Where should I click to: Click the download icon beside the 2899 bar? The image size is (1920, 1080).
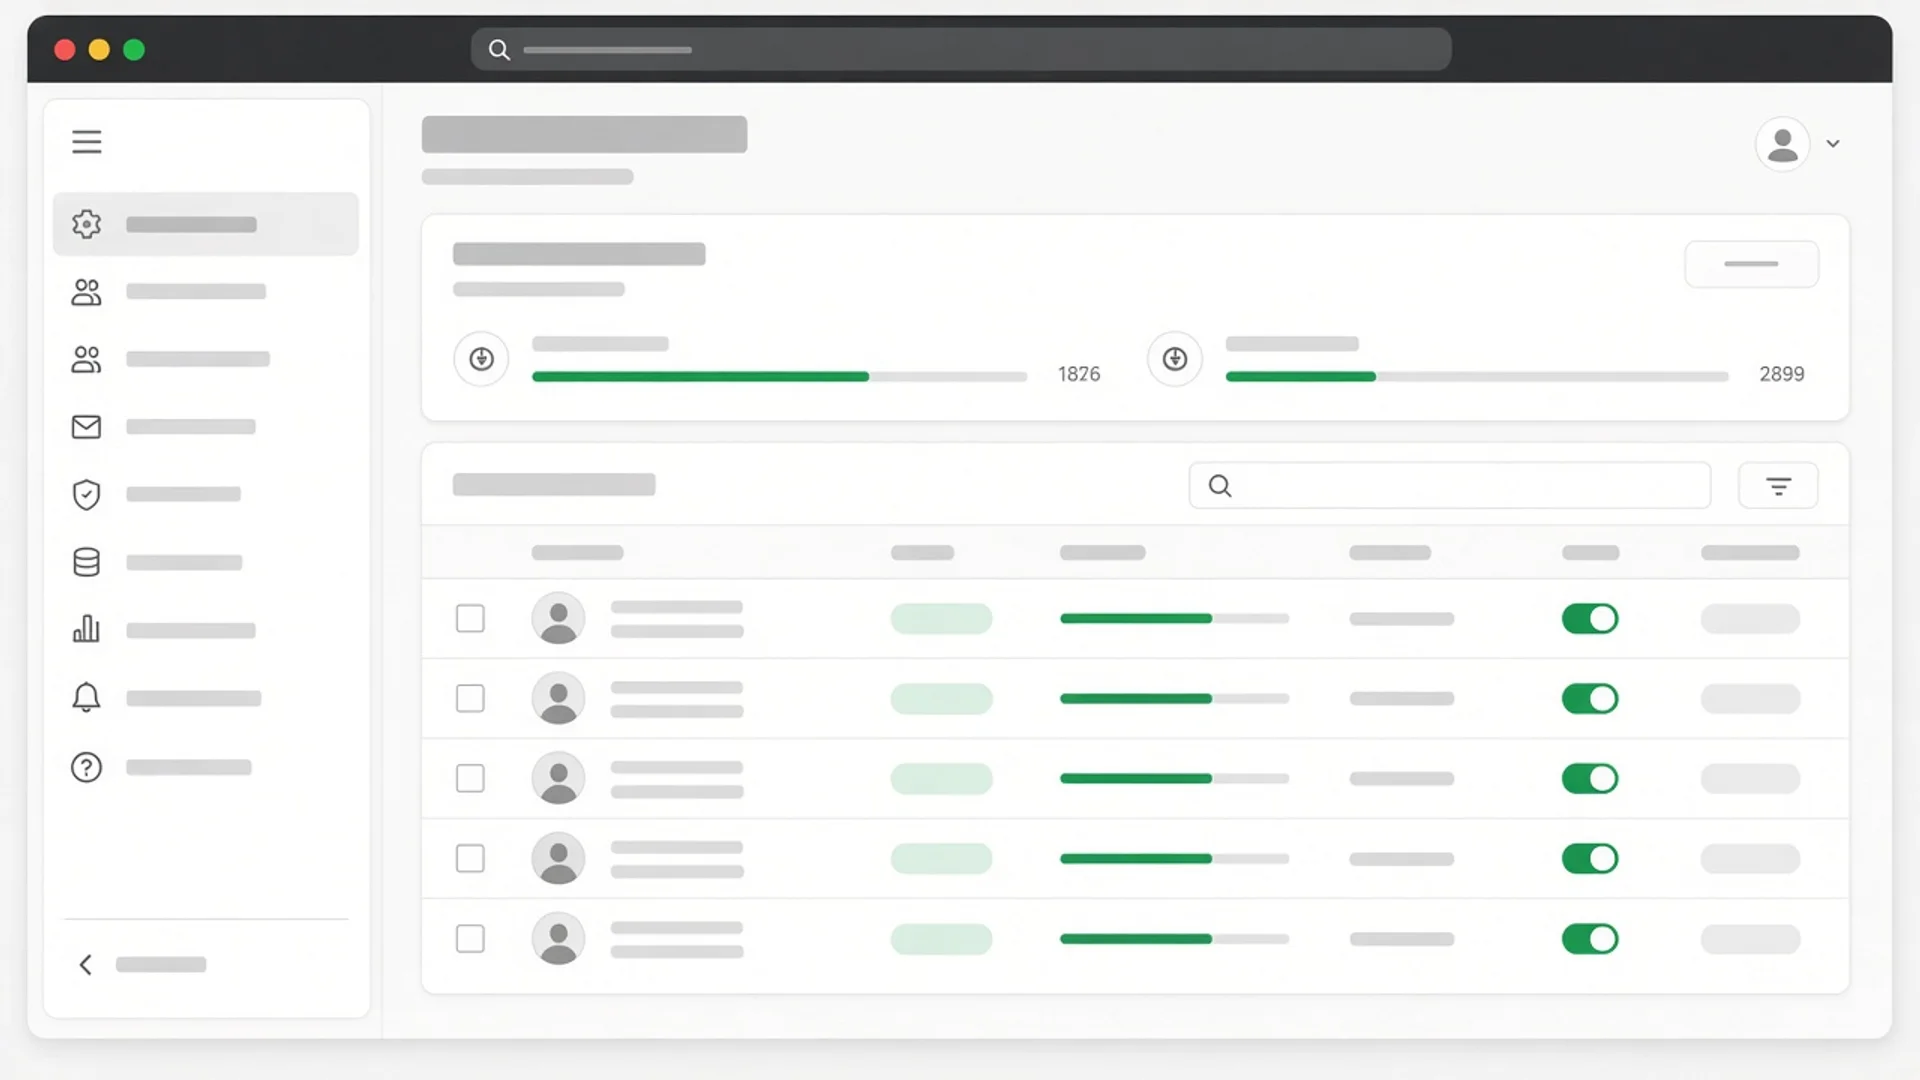click(x=1175, y=358)
